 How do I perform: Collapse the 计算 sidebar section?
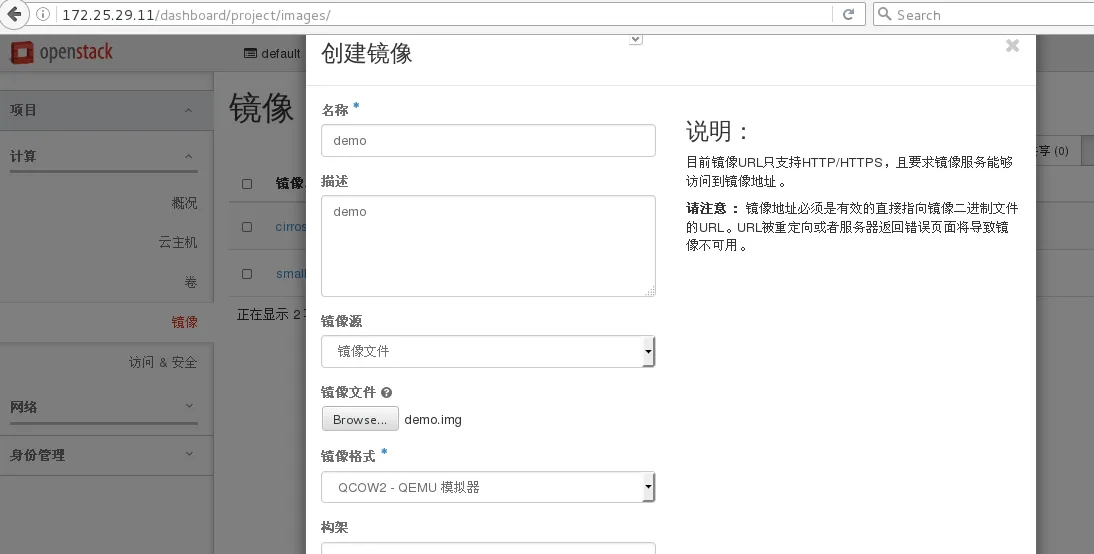pyautogui.click(x=103, y=156)
